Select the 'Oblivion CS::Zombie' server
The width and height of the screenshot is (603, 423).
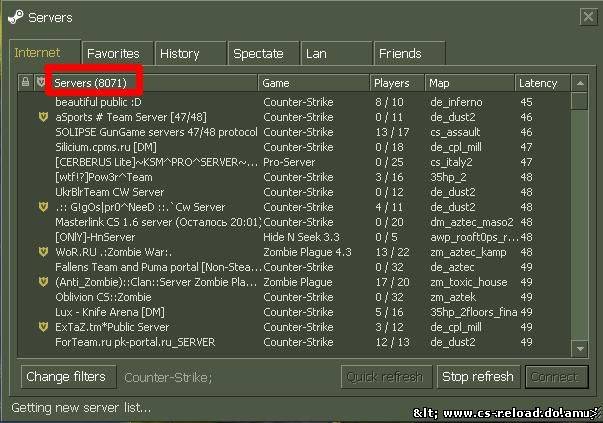coord(294,297)
